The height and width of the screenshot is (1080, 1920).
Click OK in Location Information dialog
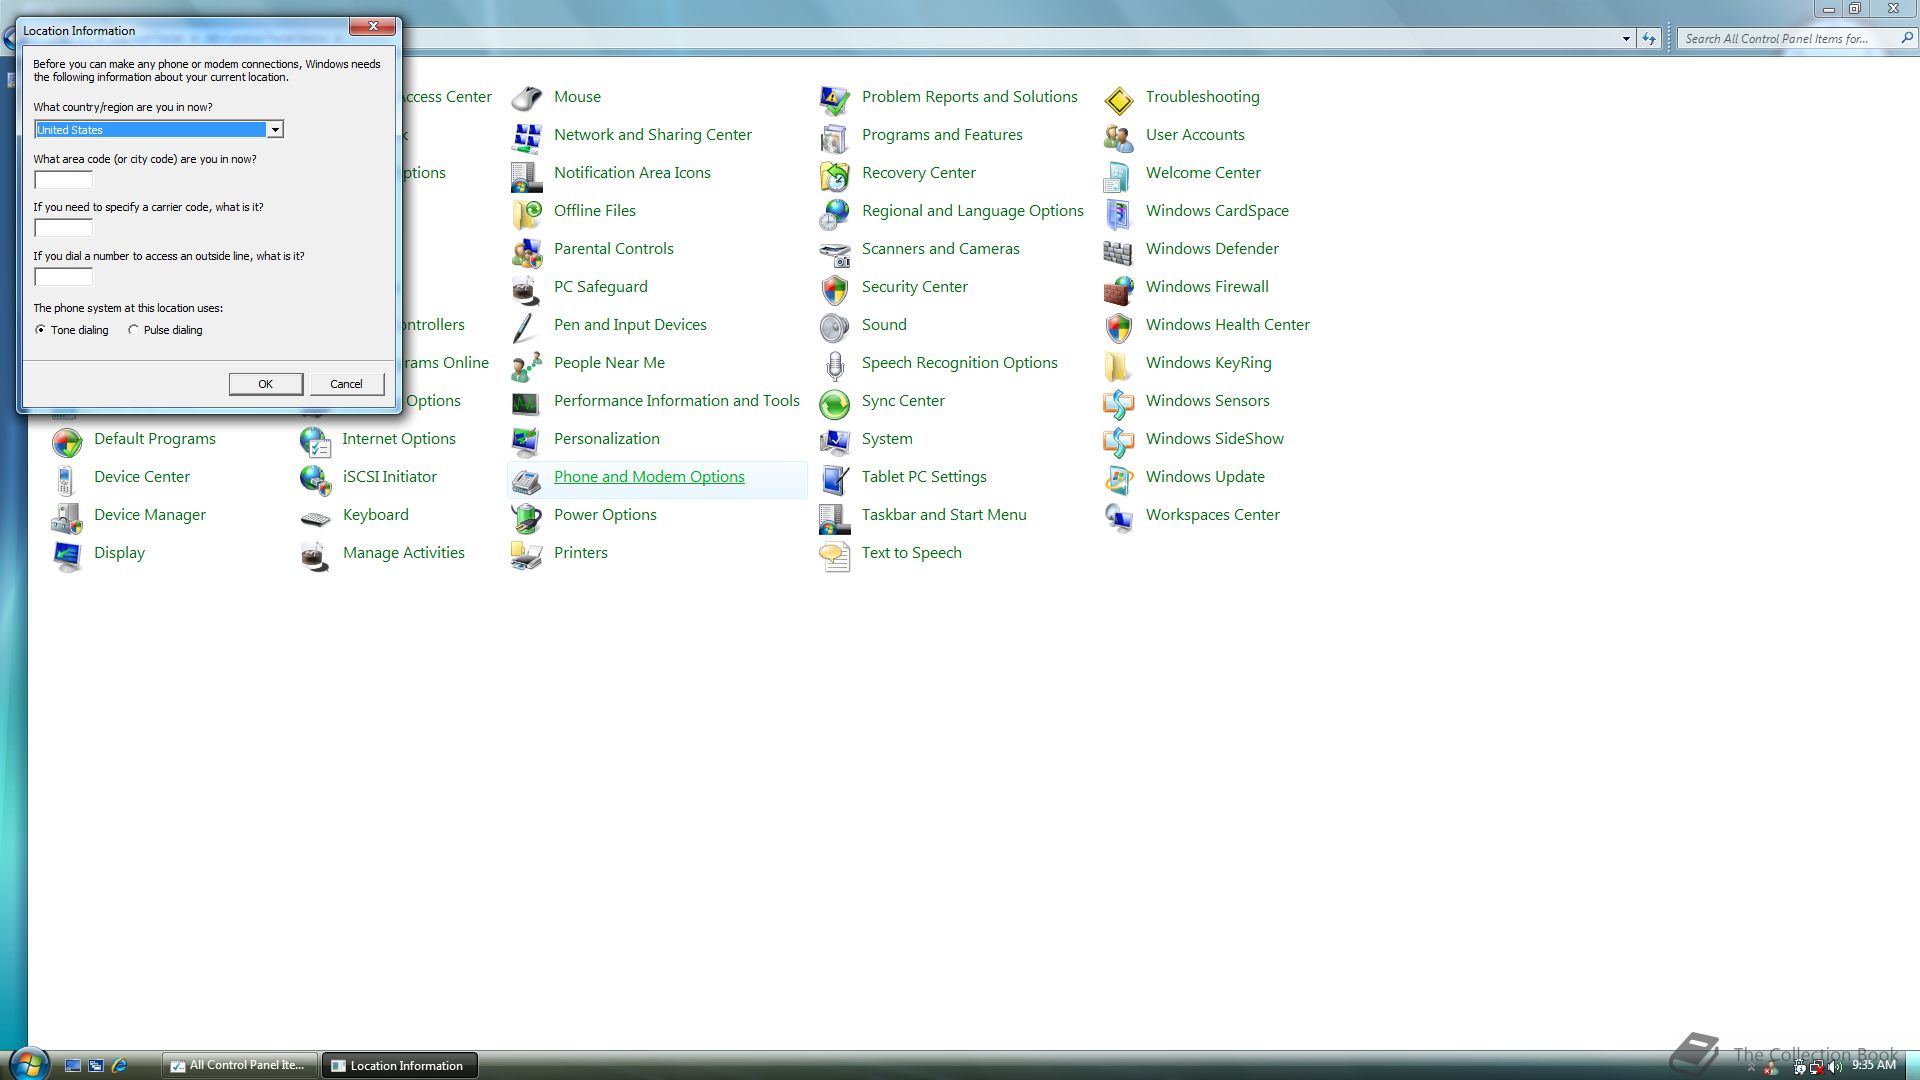266,384
